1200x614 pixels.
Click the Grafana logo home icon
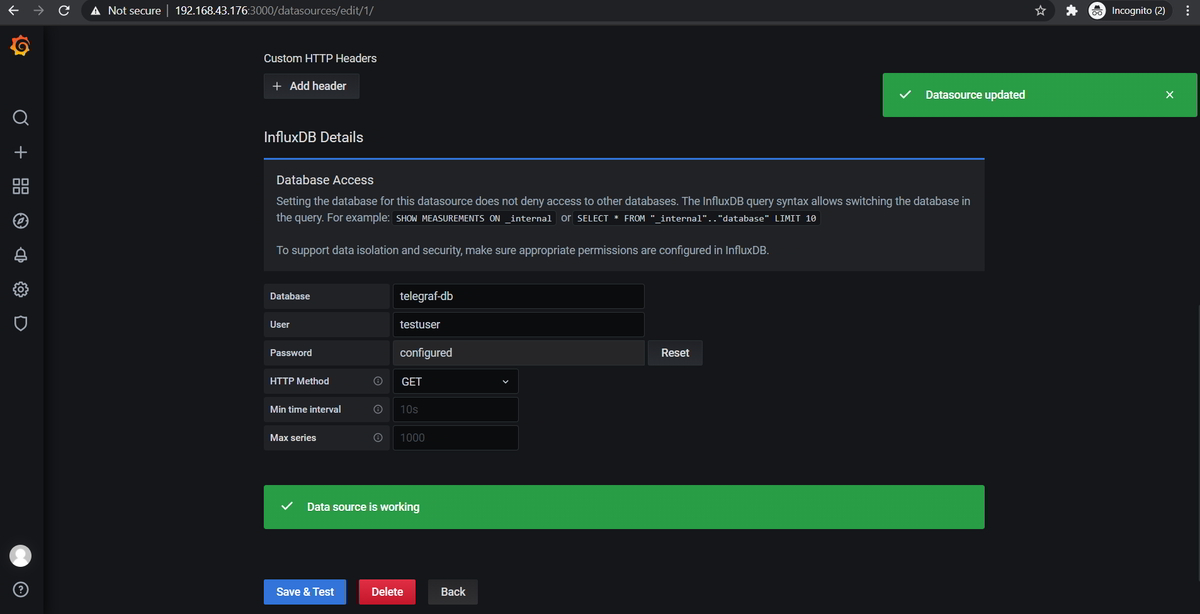tap(20, 46)
